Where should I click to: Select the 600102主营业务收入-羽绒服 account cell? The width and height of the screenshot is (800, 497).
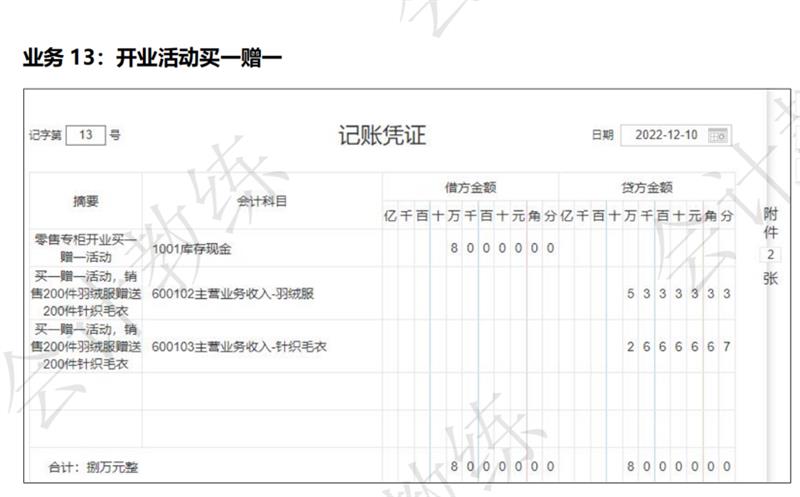261,294
